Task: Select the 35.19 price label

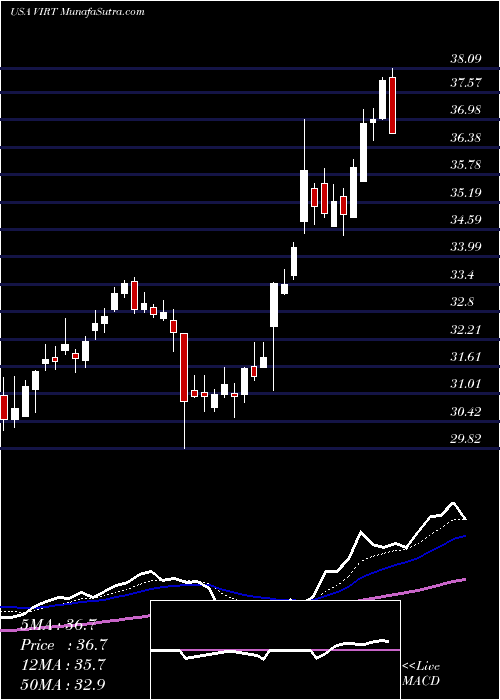Action: 465,192
